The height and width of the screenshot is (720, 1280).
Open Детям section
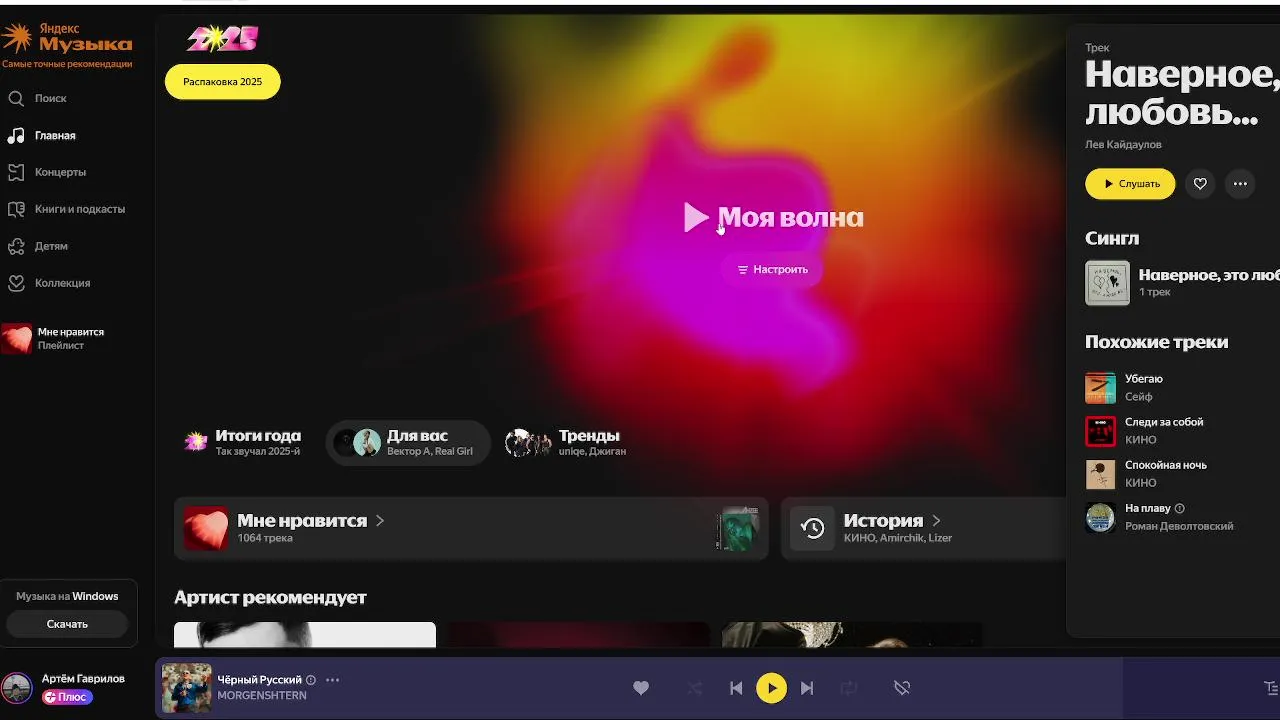[38, 246]
